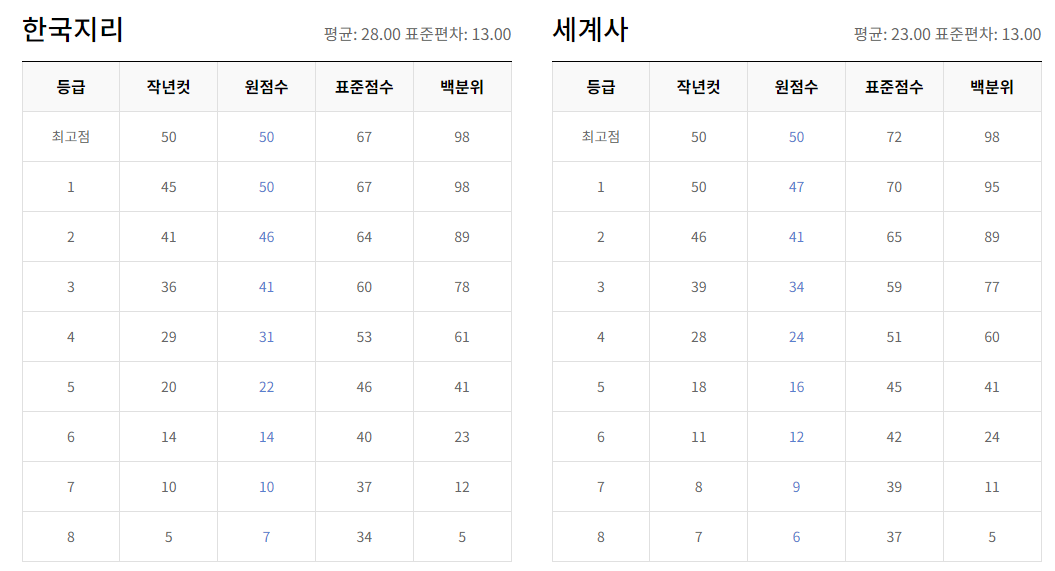Click 표준점수 42 in 세계사 grade 6 row
The height and width of the screenshot is (571, 1055).
(x=894, y=437)
